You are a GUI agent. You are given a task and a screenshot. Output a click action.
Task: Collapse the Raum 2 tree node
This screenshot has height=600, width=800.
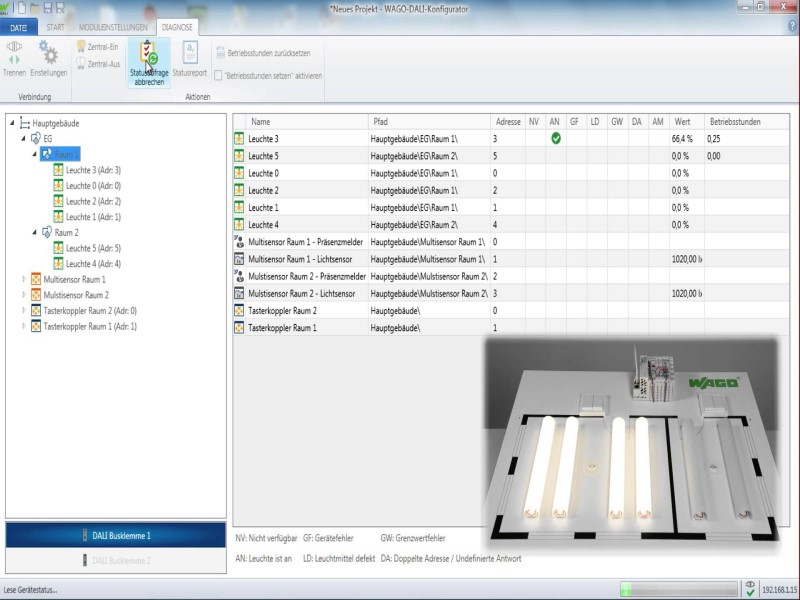(35, 232)
